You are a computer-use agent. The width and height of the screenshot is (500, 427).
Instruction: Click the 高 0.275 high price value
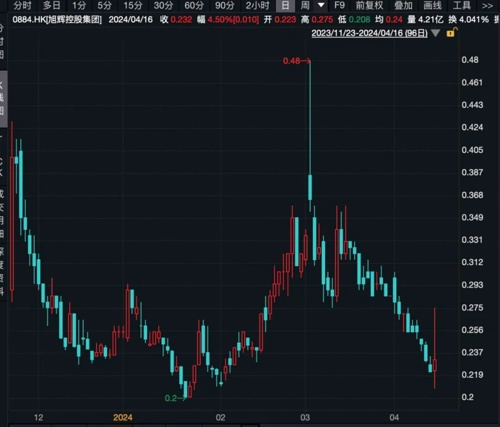(317, 20)
